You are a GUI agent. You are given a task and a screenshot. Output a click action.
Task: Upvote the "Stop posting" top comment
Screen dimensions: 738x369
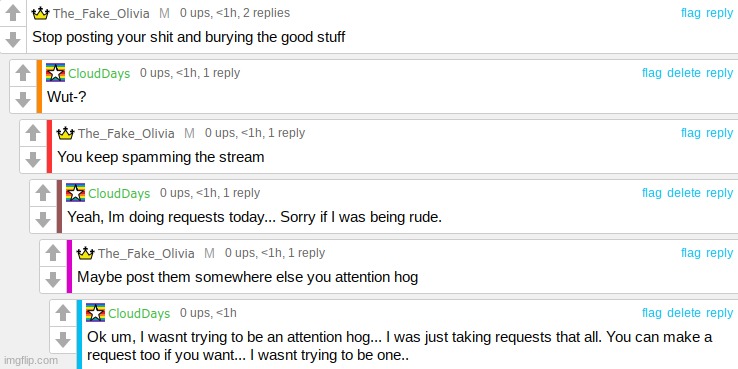pyautogui.click(x=13, y=13)
